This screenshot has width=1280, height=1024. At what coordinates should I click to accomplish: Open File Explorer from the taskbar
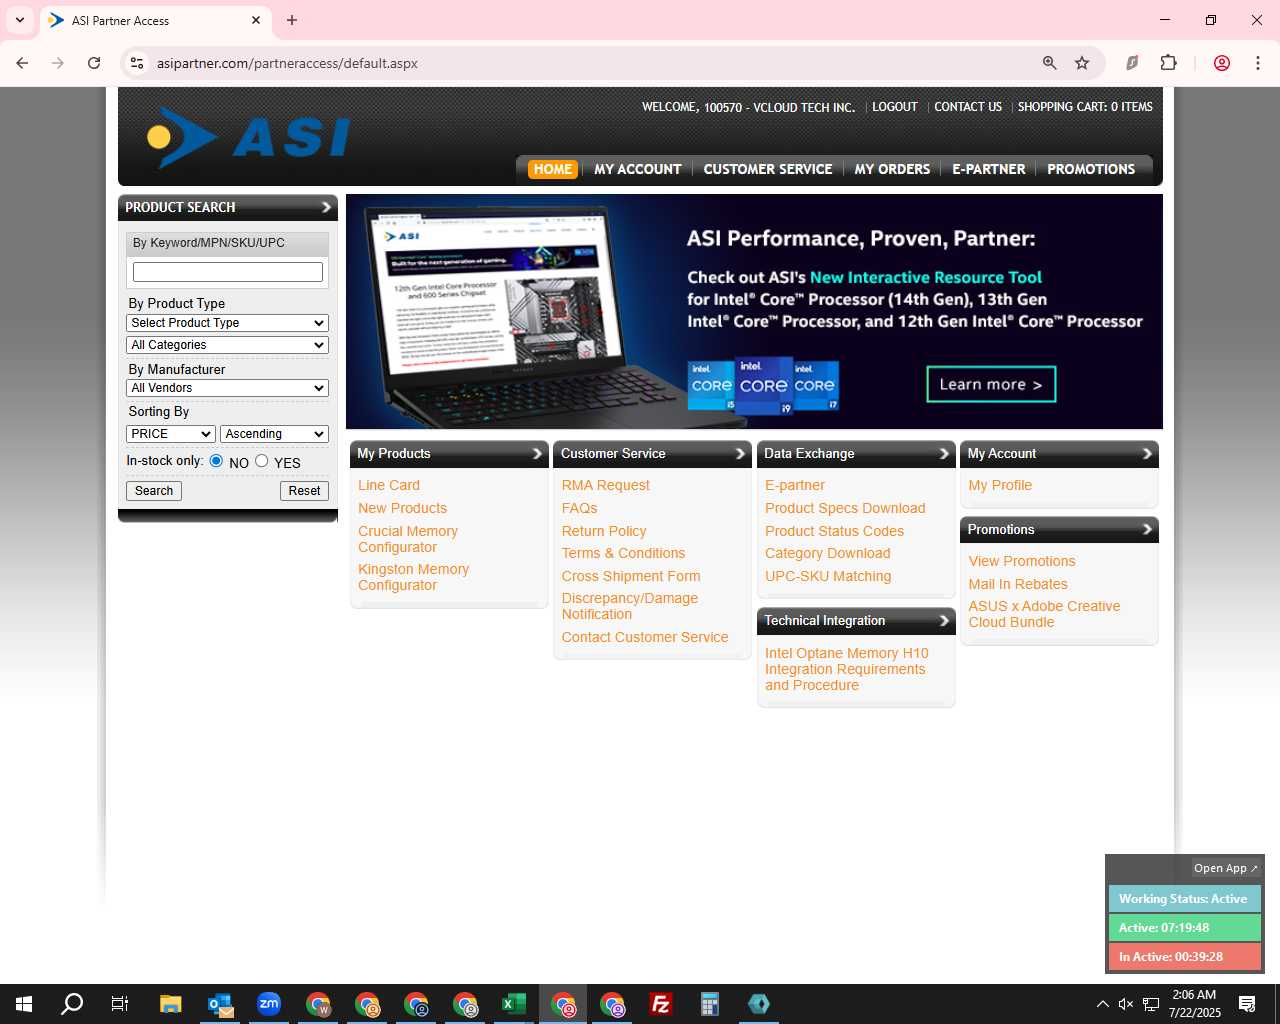pyautogui.click(x=171, y=1004)
